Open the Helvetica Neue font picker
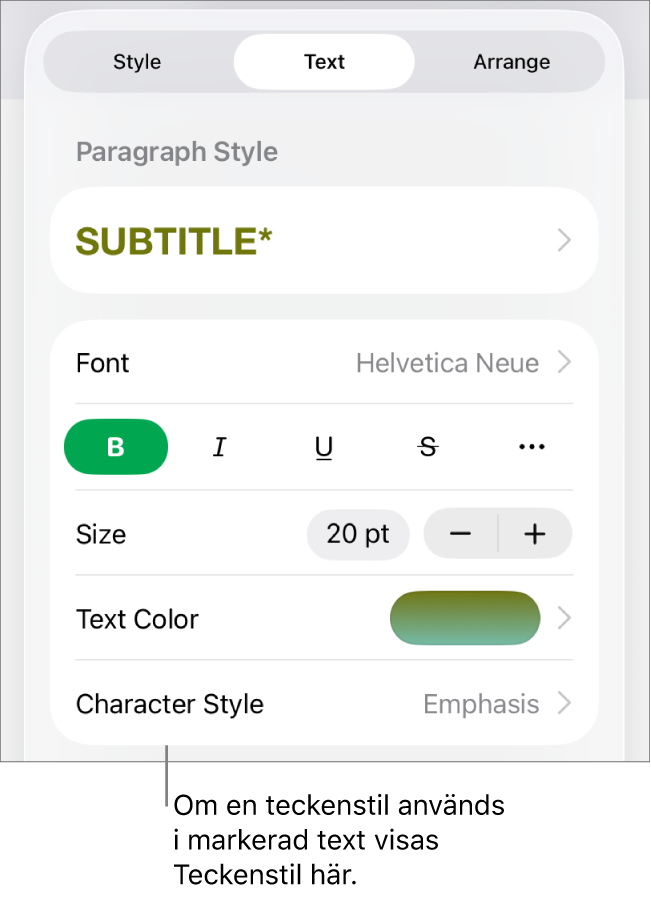 (x=448, y=363)
